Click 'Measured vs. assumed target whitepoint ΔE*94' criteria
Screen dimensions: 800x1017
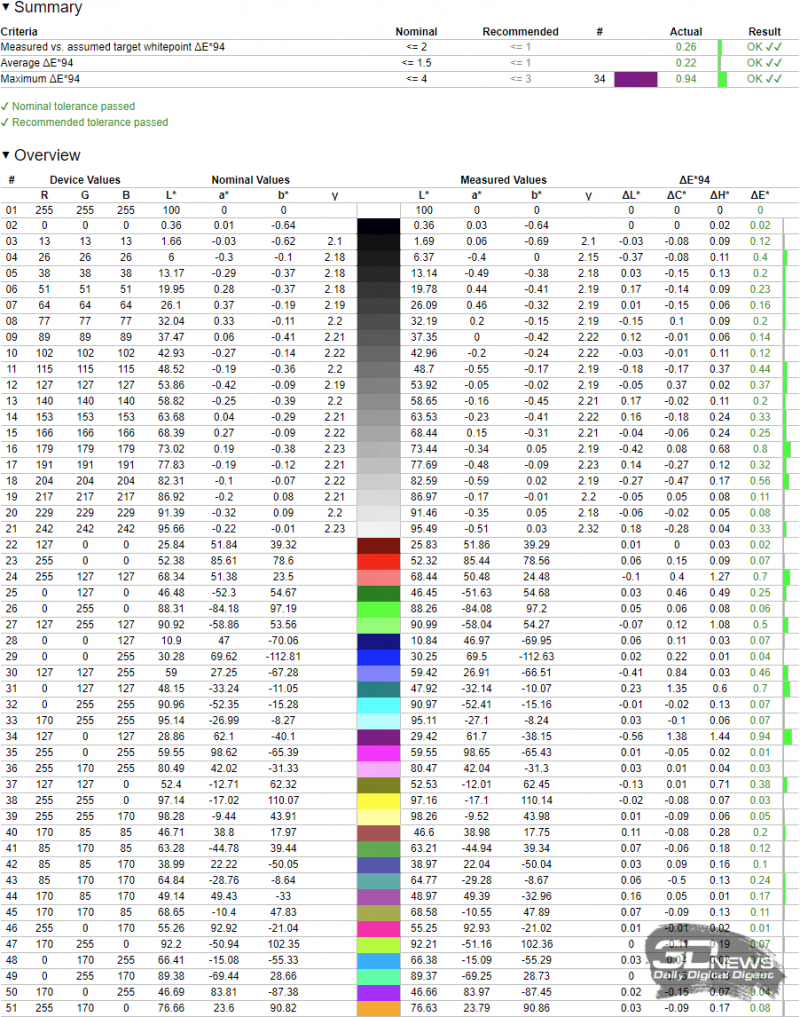(113, 47)
